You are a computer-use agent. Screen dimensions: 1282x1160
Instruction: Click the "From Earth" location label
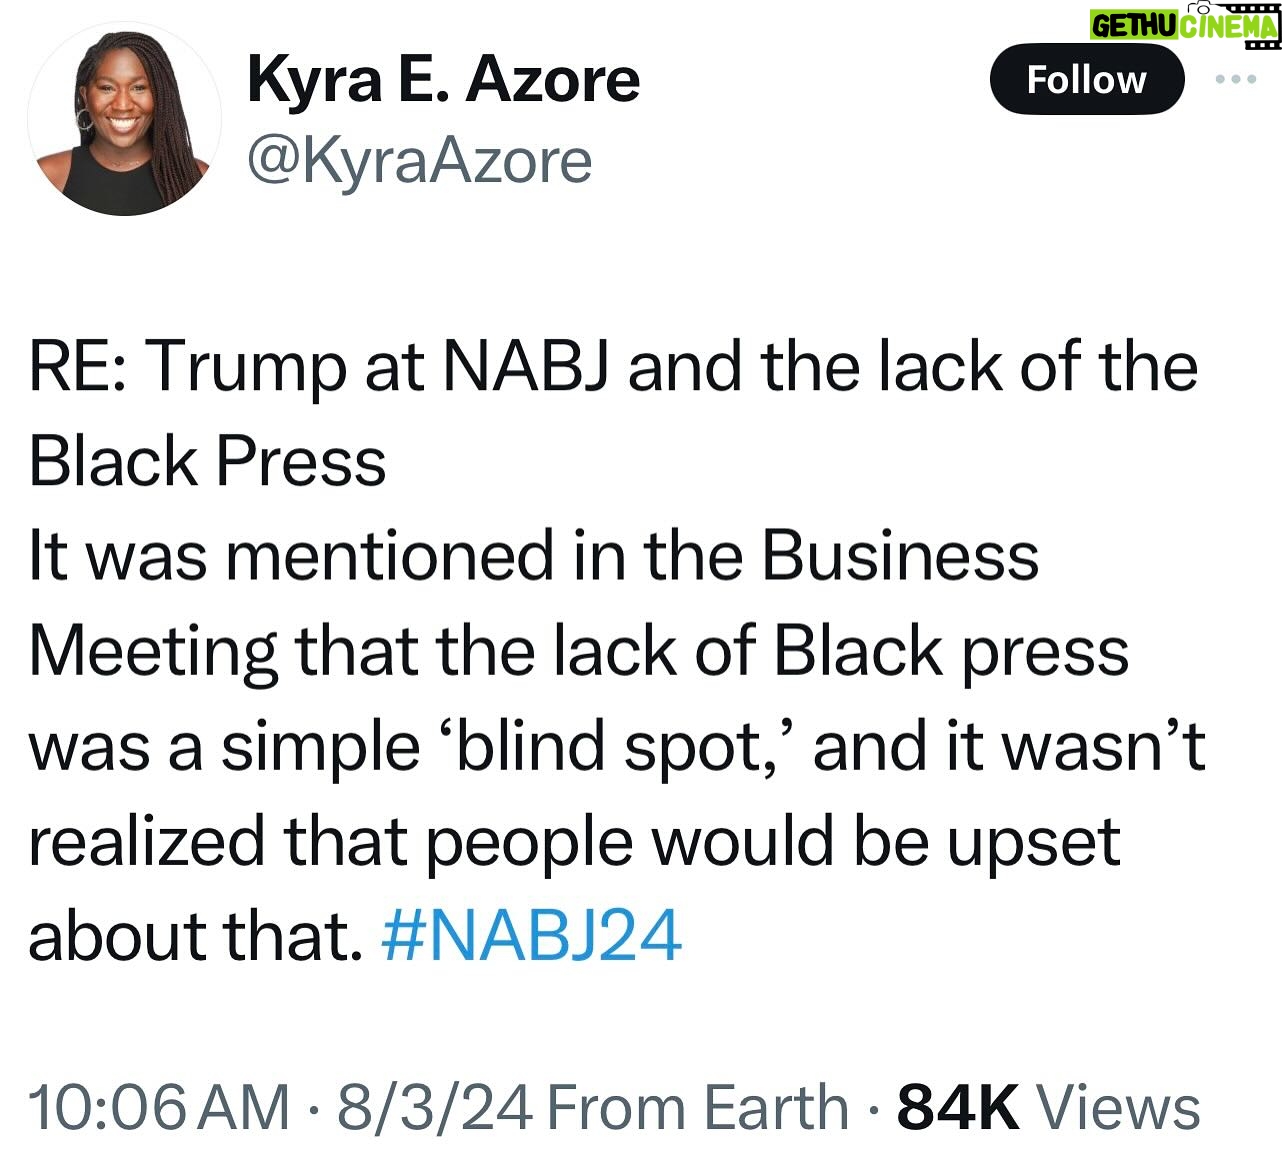697,1108
